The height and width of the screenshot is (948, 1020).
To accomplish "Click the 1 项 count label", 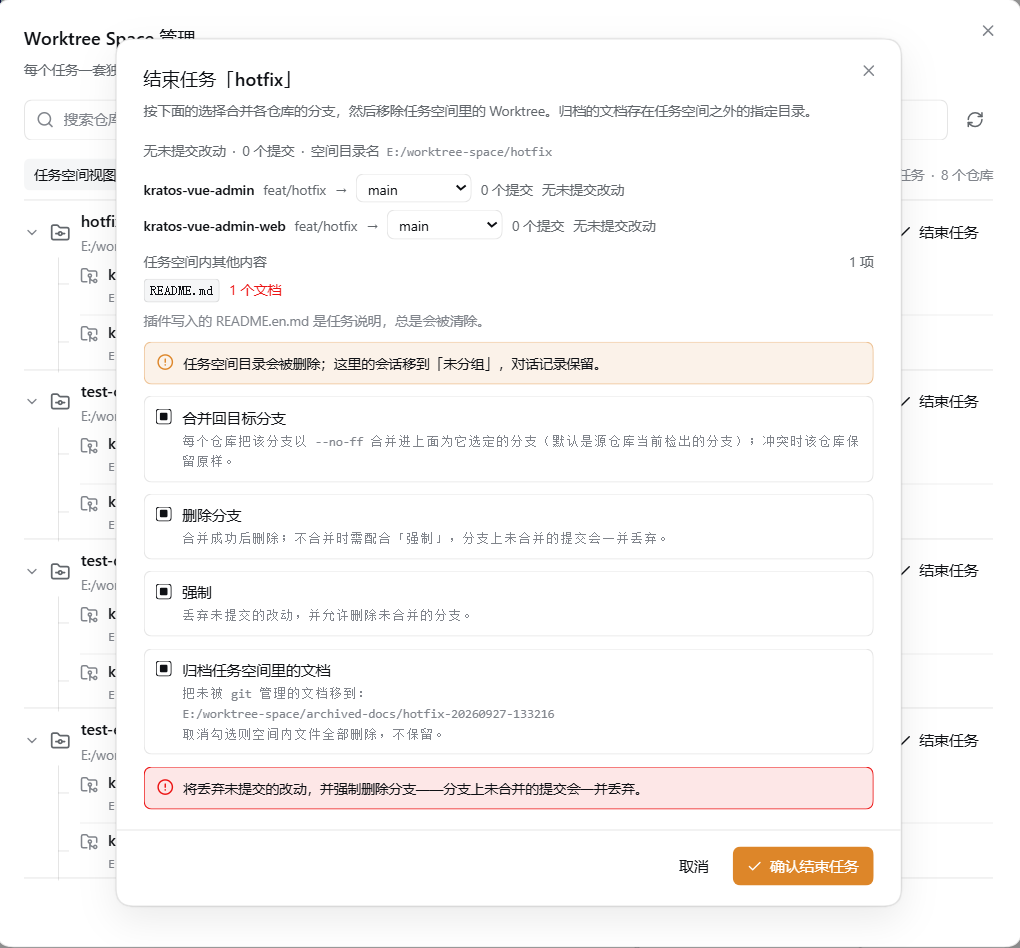I will [x=861, y=262].
